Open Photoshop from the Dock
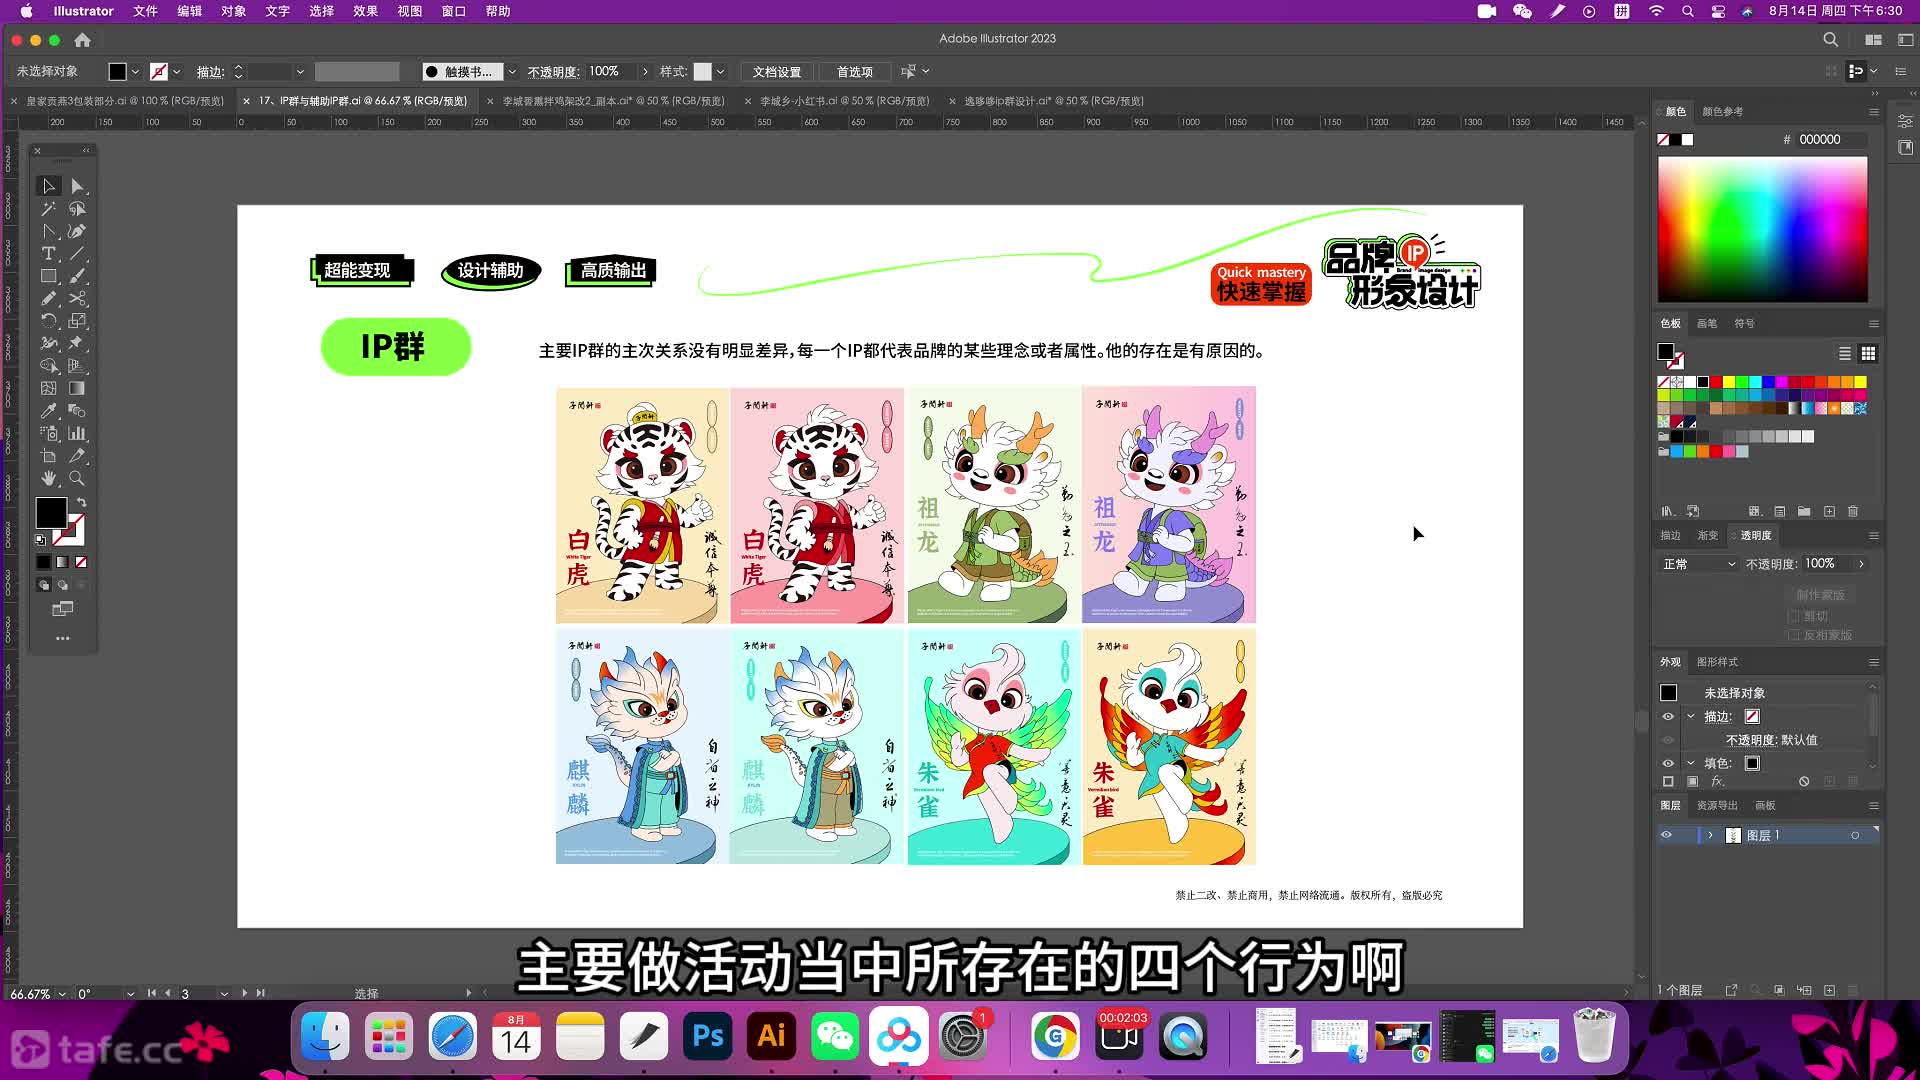This screenshot has width=1920, height=1080. tap(708, 1036)
